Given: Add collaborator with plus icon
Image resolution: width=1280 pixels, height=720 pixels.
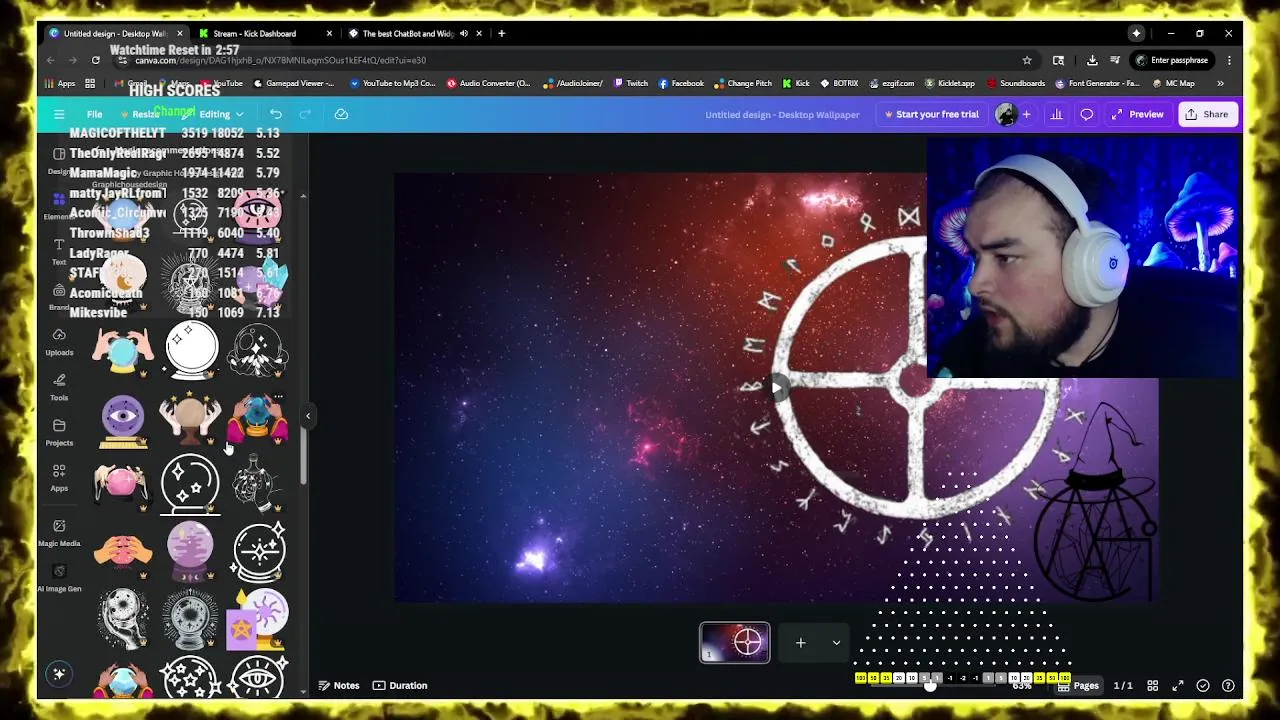Looking at the screenshot, I should [x=1026, y=114].
